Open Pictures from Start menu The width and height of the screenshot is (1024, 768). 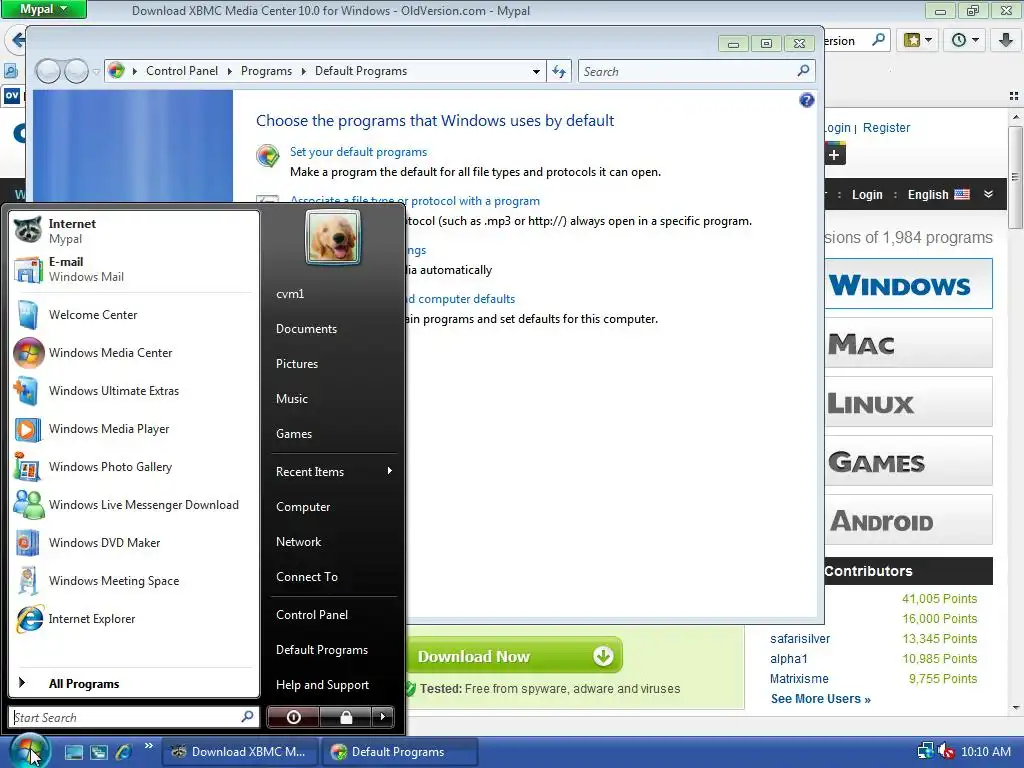click(x=334, y=364)
